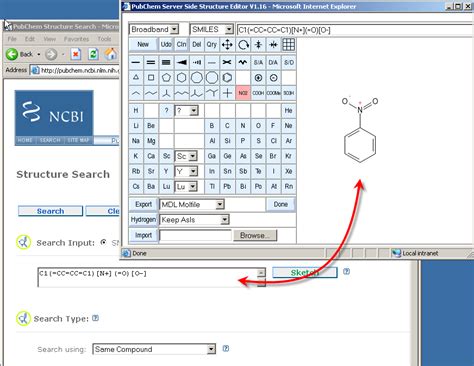474x366 pixels.
Task: Insert the SO3H group template
Action: pyautogui.click(x=289, y=93)
